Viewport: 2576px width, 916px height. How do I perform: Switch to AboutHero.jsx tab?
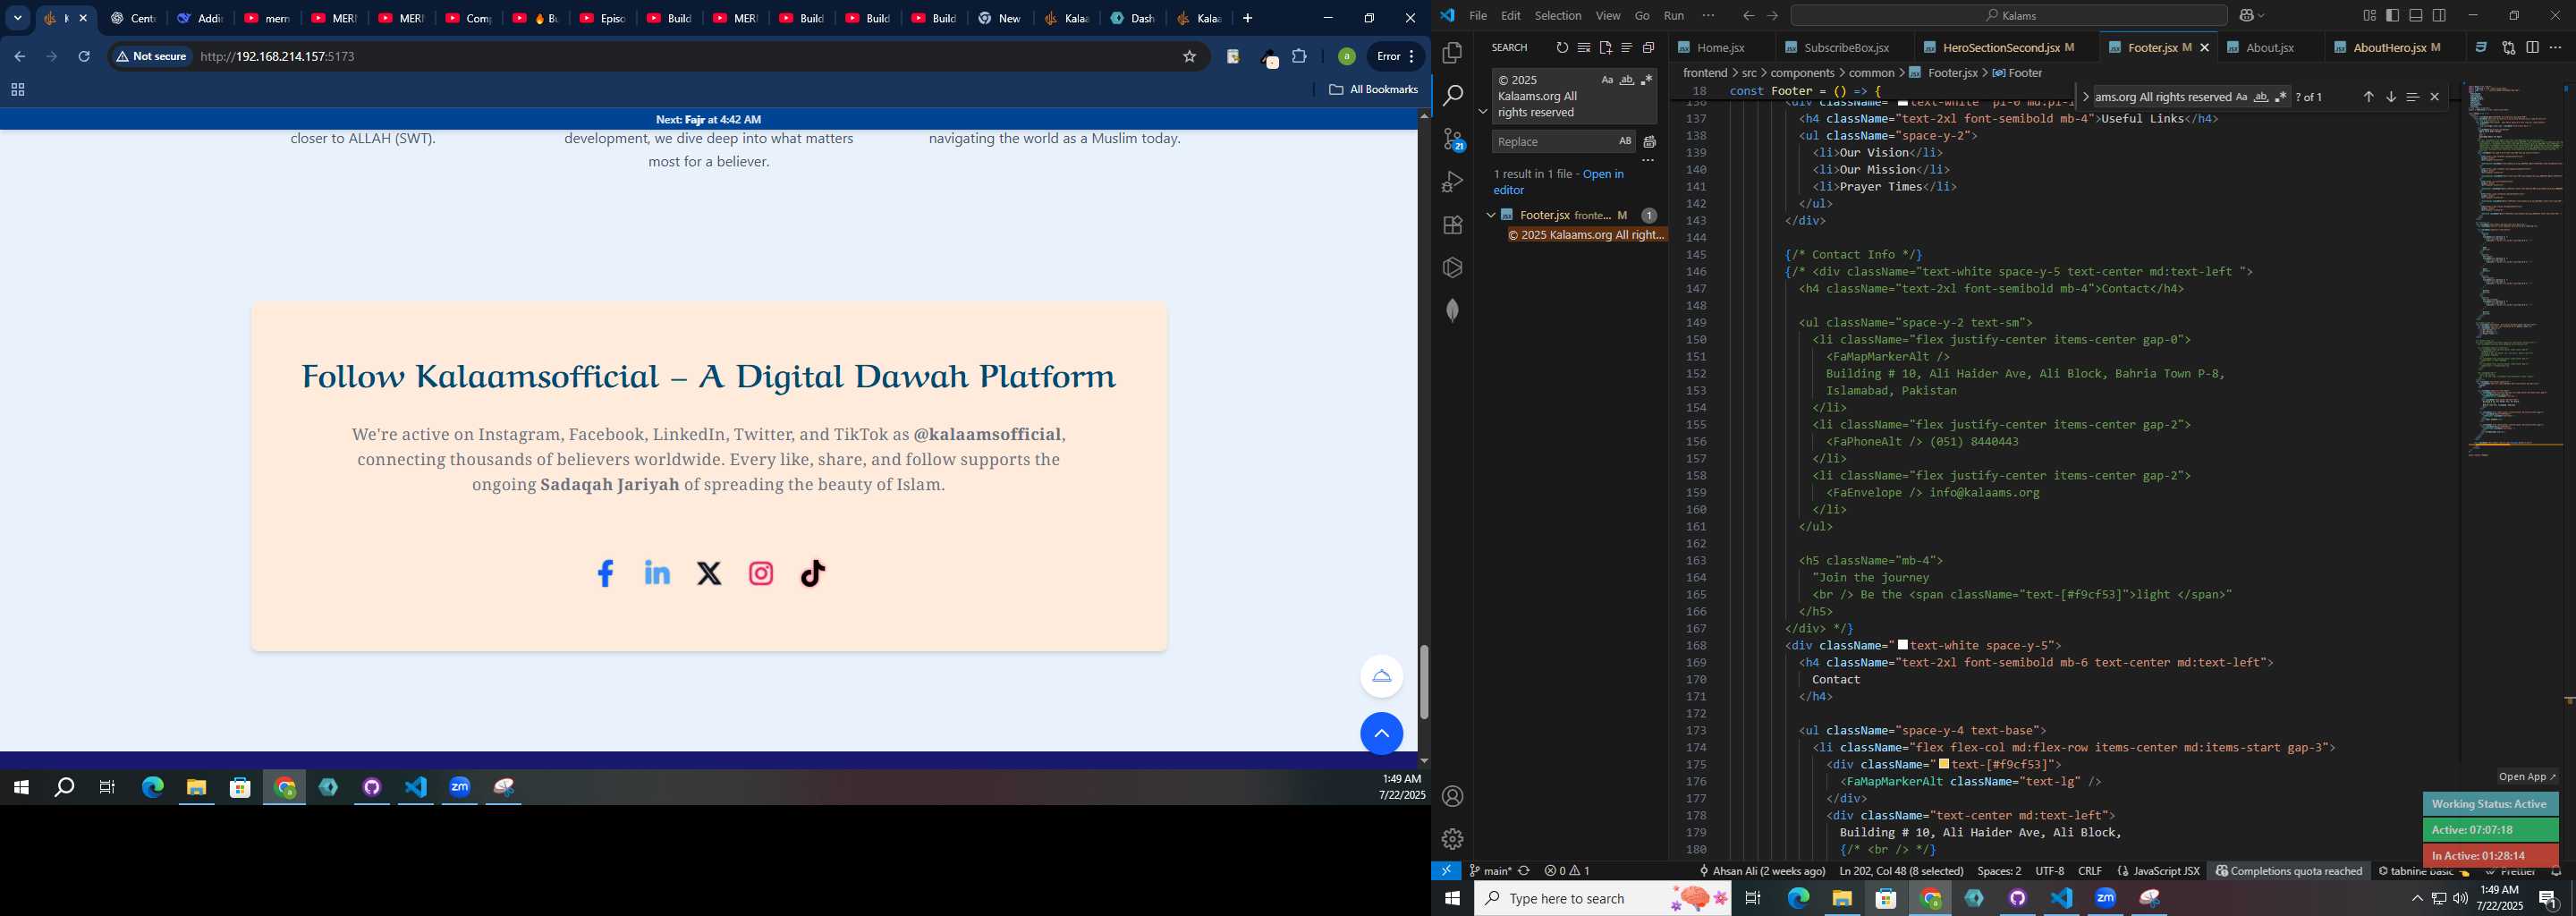click(x=2396, y=47)
